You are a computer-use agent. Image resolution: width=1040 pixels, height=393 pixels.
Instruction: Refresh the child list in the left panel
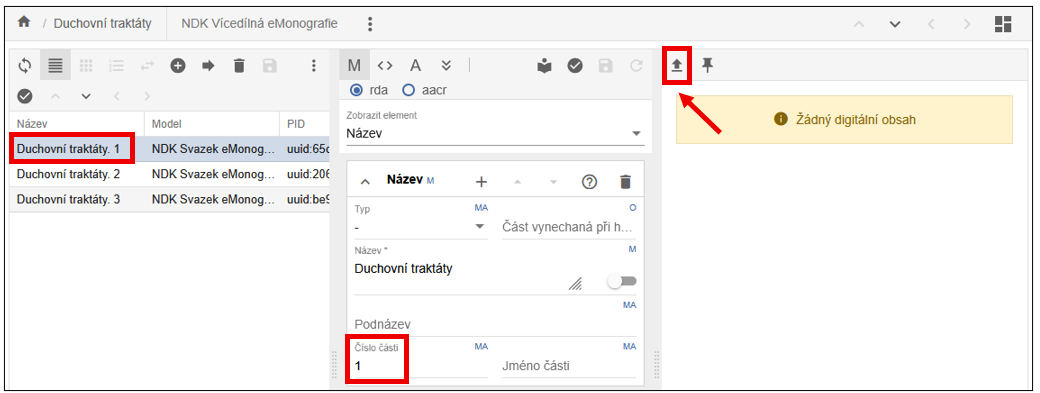pyautogui.click(x=25, y=66)
